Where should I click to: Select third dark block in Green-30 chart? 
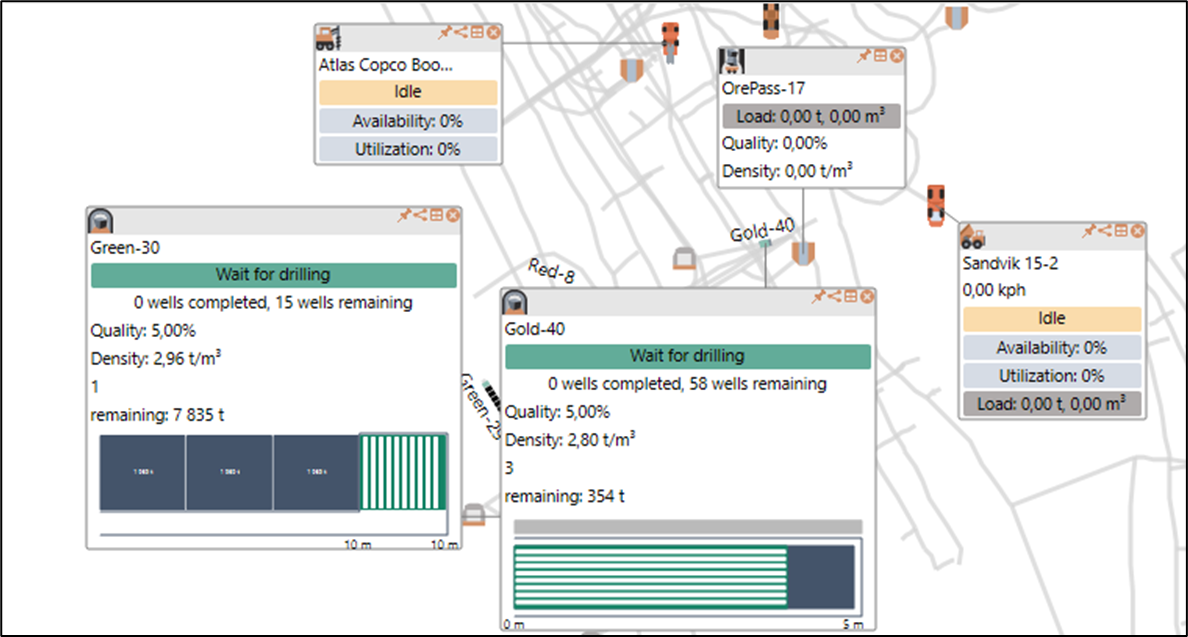pos(317,473)
